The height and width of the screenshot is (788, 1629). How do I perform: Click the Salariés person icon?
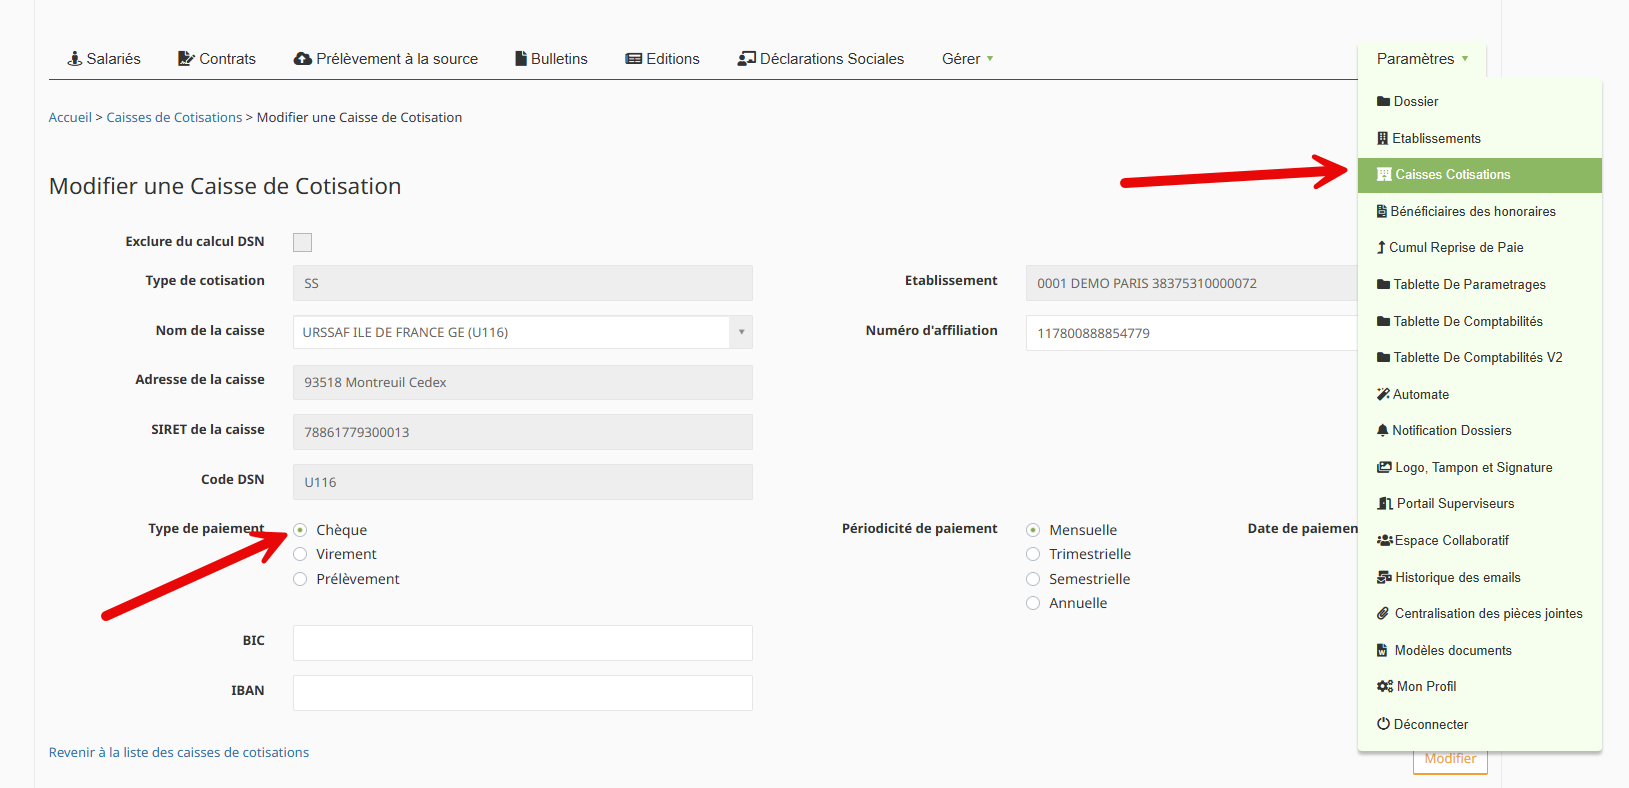click(x=74, y=59)
